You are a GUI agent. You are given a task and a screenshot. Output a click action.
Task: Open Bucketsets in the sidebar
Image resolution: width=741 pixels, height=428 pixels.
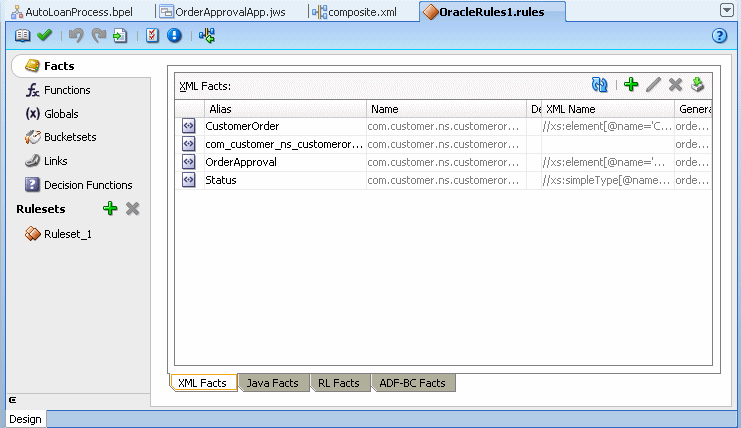point(70,137)
